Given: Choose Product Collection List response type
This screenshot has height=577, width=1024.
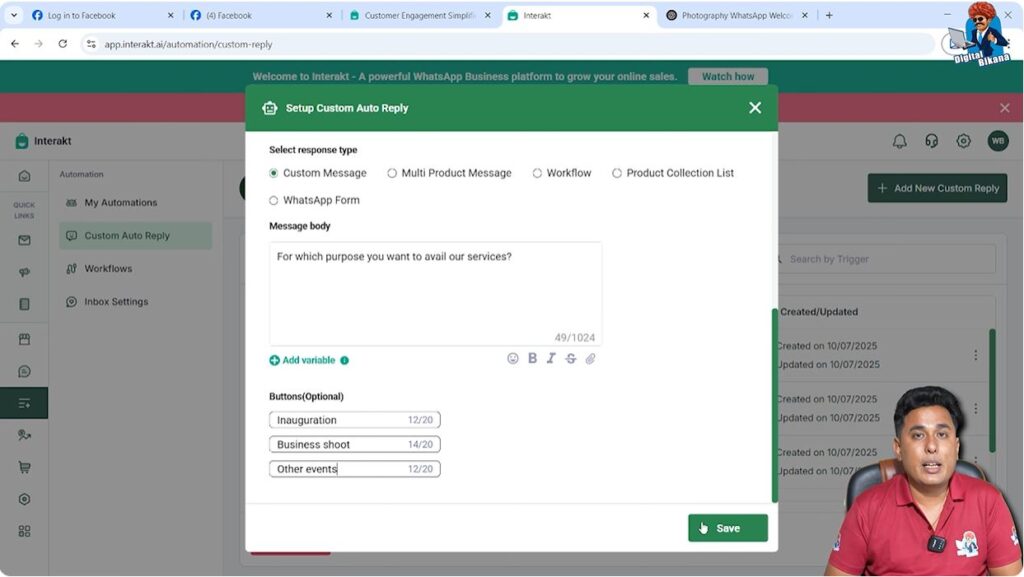Looking at the screenshot, I should click(x=617, y=172).
